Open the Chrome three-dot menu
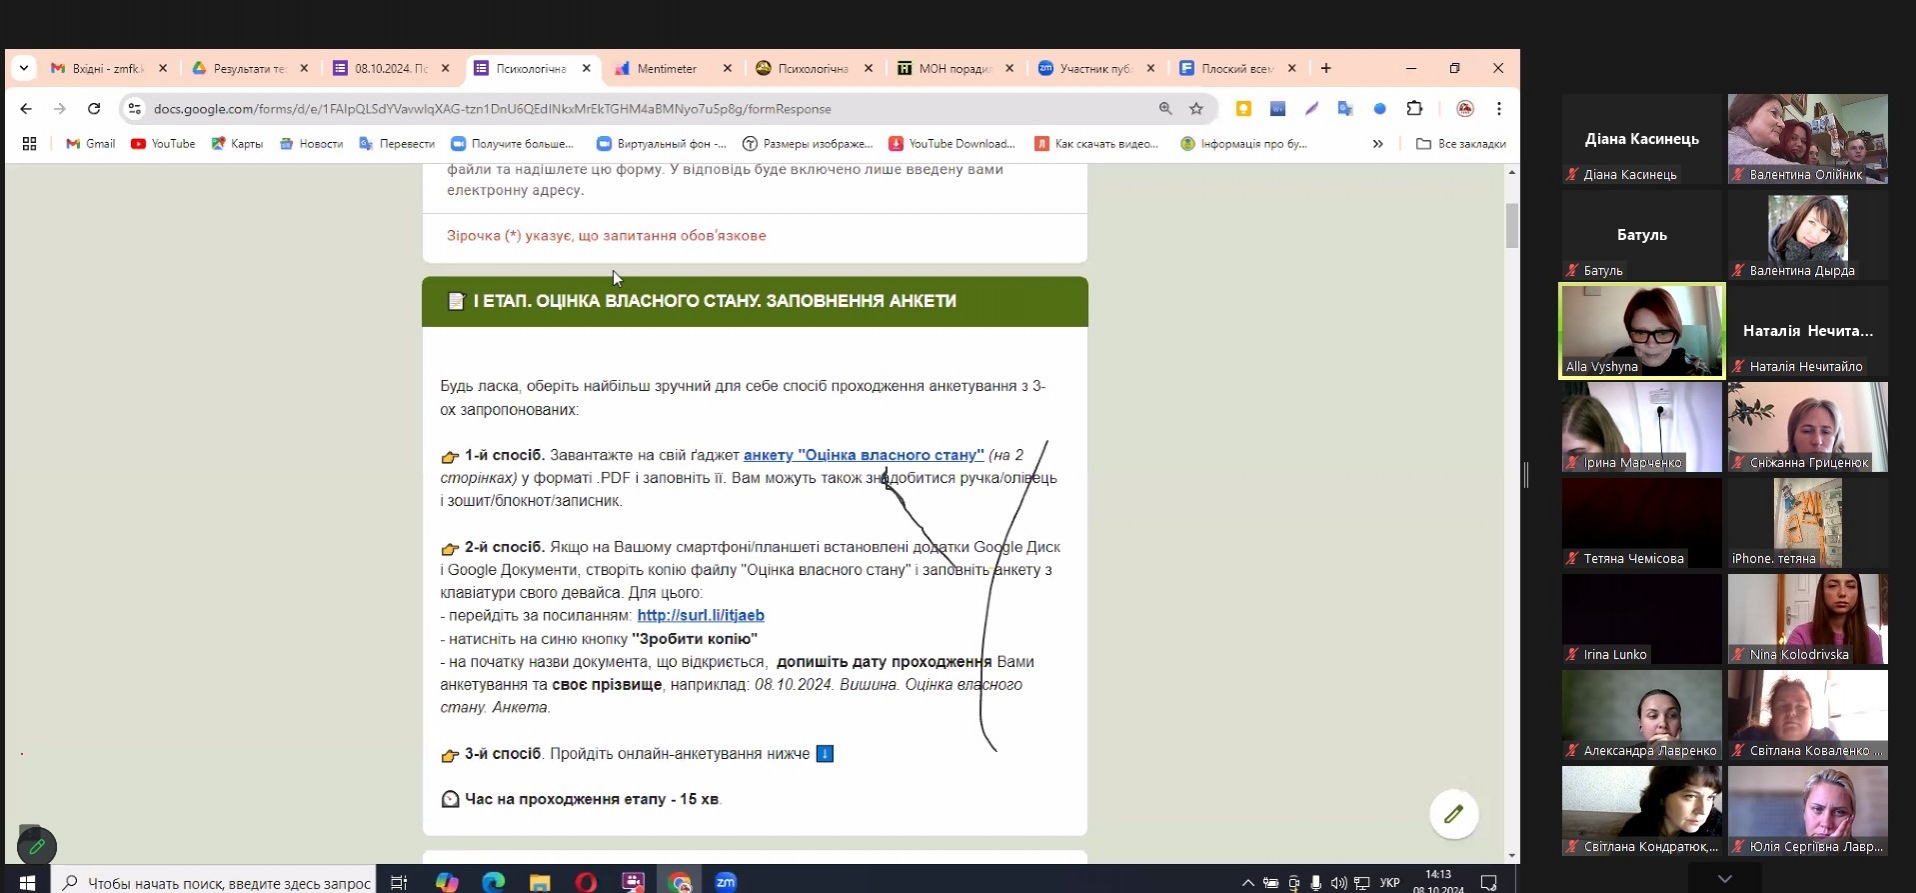The width and height of the screenshot is (1916, 893). tap(1498, 109)
